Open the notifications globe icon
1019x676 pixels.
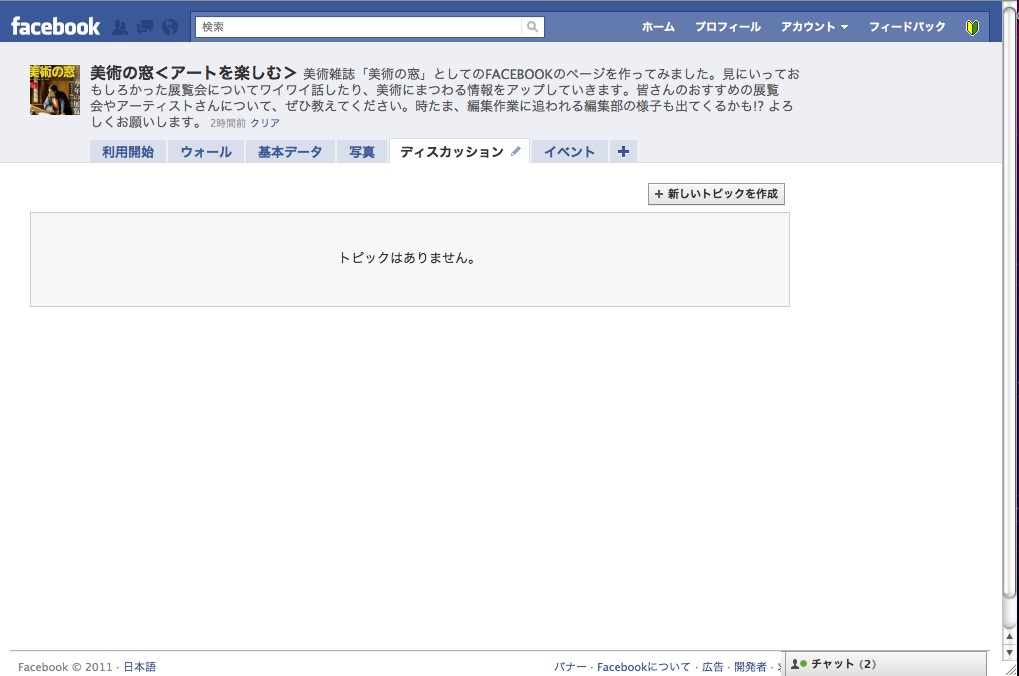[x=170, y=27]
